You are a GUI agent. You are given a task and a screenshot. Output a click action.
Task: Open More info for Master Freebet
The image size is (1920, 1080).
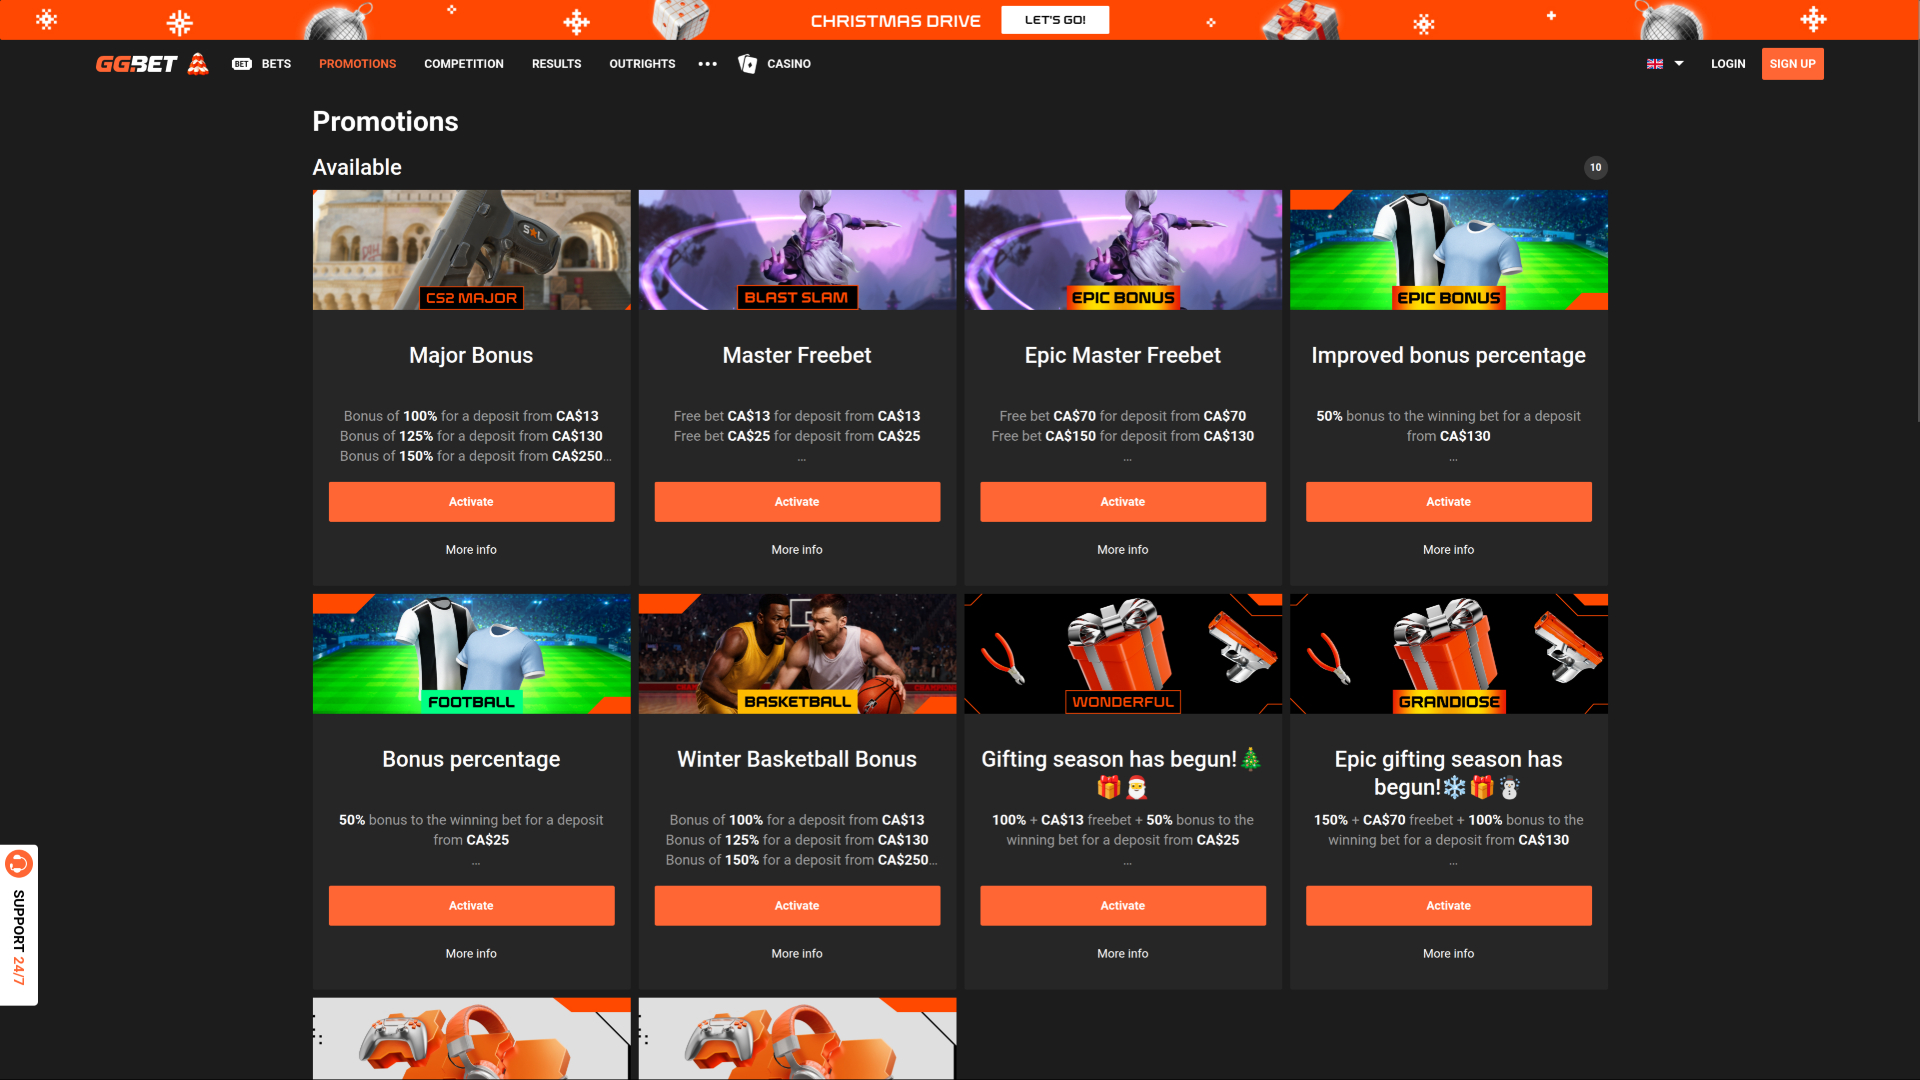pyautogui.click(x=796, y=549)
